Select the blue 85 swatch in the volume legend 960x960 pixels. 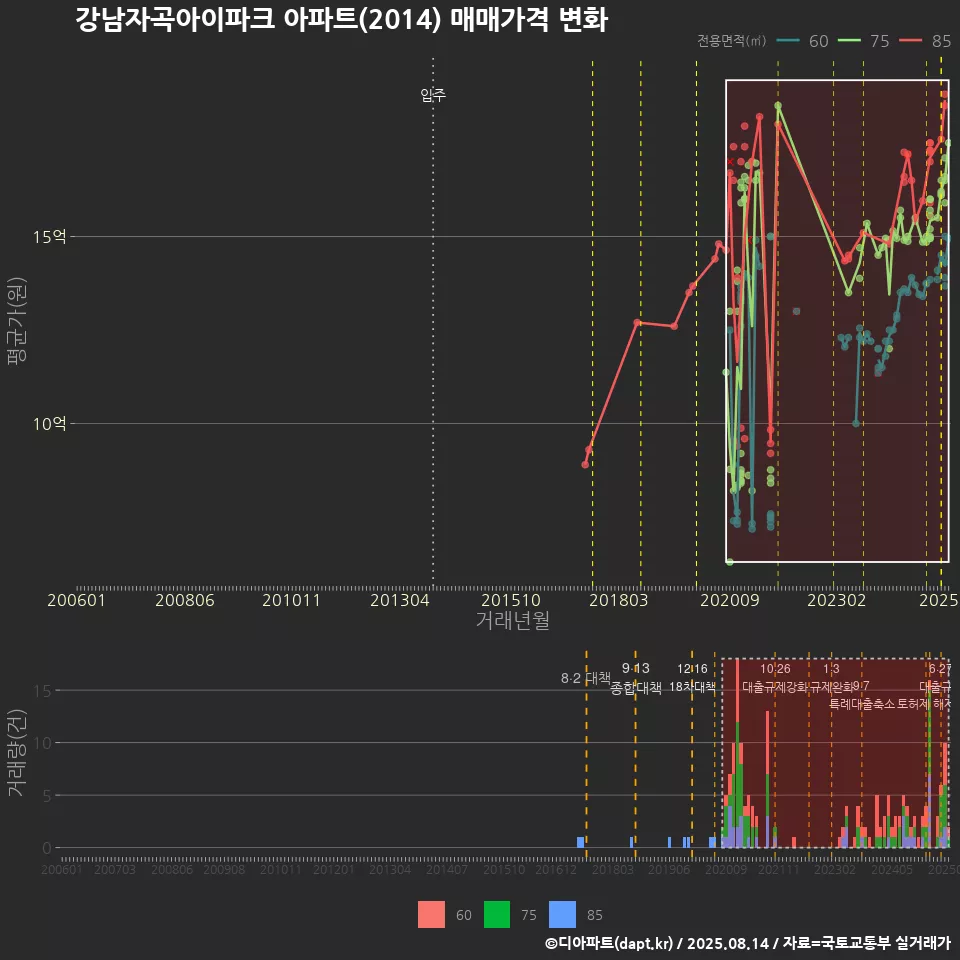click(x=562, y=915)
